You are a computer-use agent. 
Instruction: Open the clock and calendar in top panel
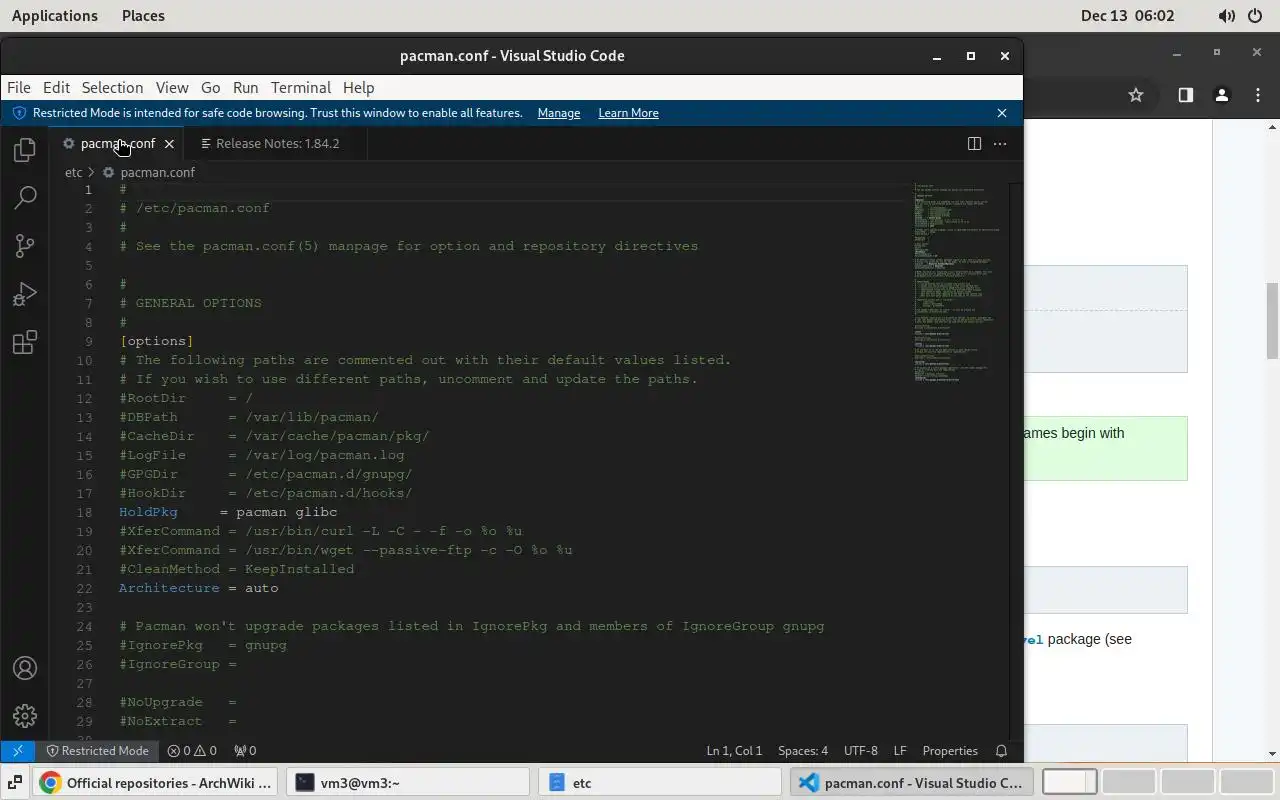pyautogui.click(x=1128, y=16)
